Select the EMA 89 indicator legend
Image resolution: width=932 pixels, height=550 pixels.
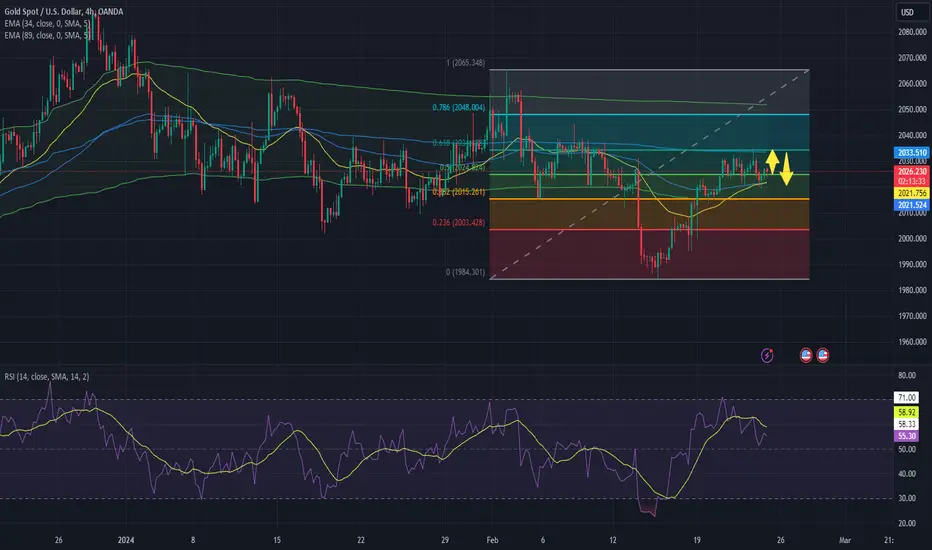tap(47, 35)
